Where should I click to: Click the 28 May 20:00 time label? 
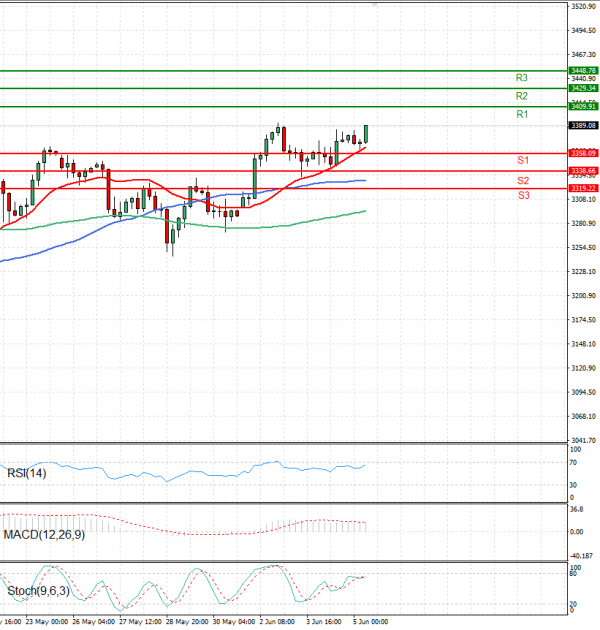[x=187, y=621]
